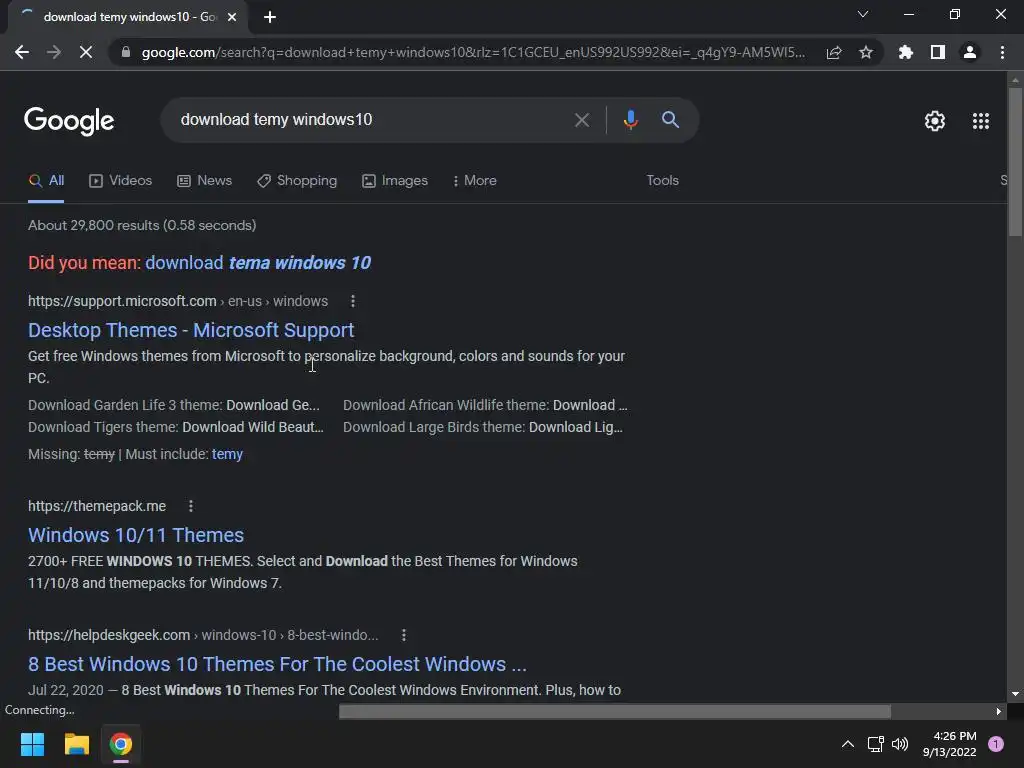Submit search with magnifier icon

tap(670, 120)
